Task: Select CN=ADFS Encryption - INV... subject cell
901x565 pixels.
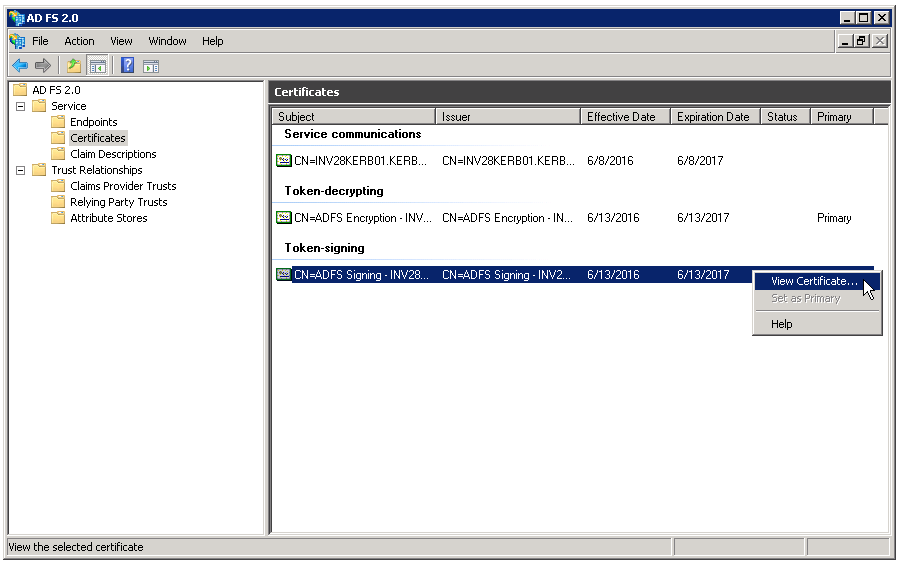Action: click(363, 217)
